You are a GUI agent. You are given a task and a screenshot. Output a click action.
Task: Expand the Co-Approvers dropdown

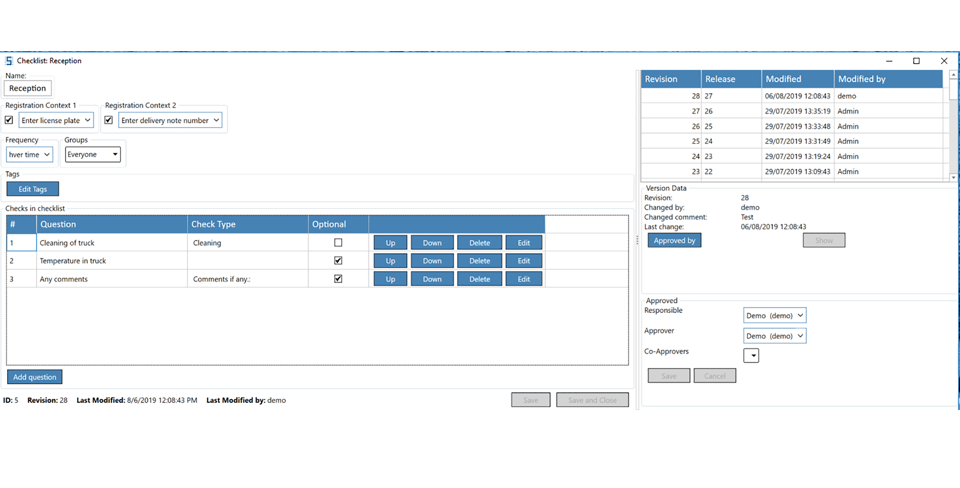click(x=751, y=356)
